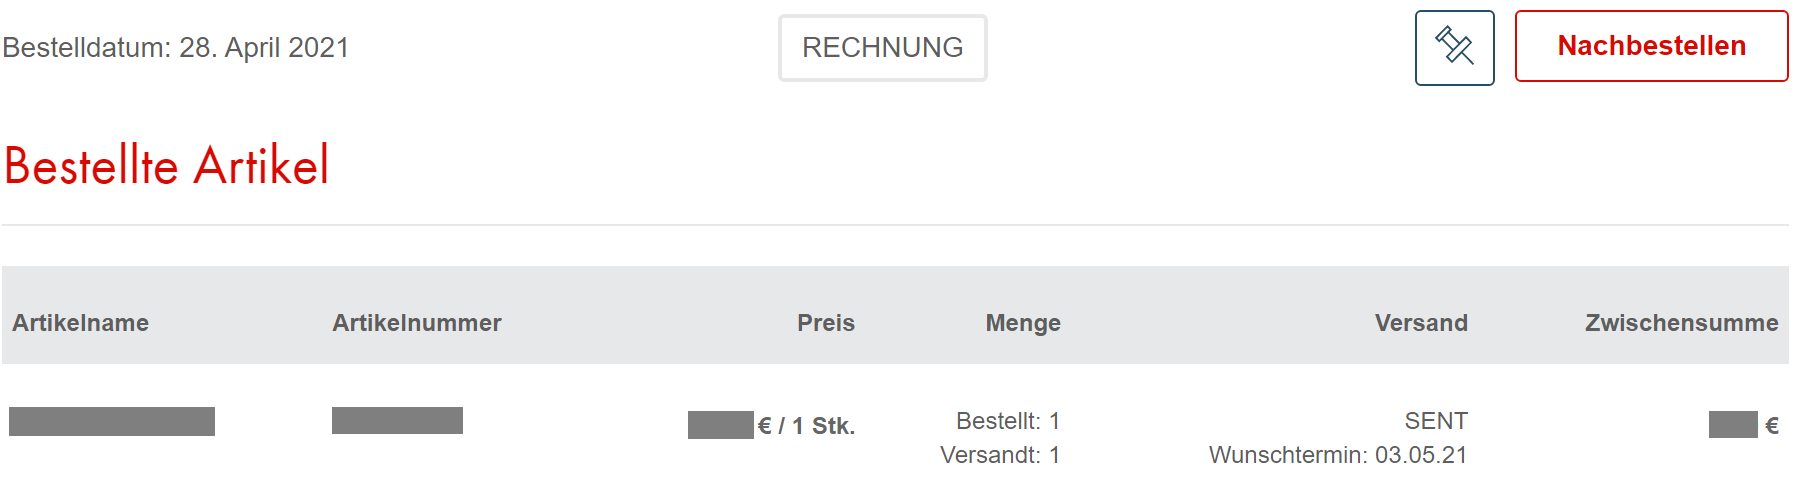Click the redacted subtotal amount
Image resolution: width=1795 pixels, height=485 pixels.
pos(1732,425)
